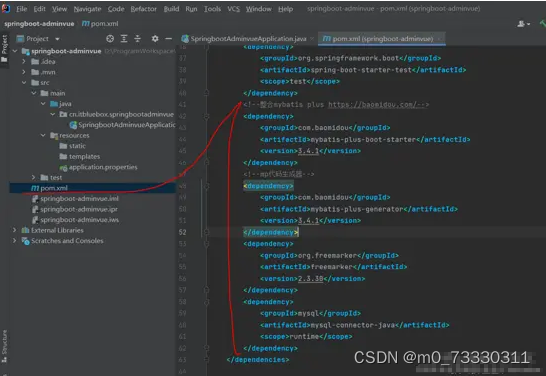Open the View menu

click(x=60, y=9)
